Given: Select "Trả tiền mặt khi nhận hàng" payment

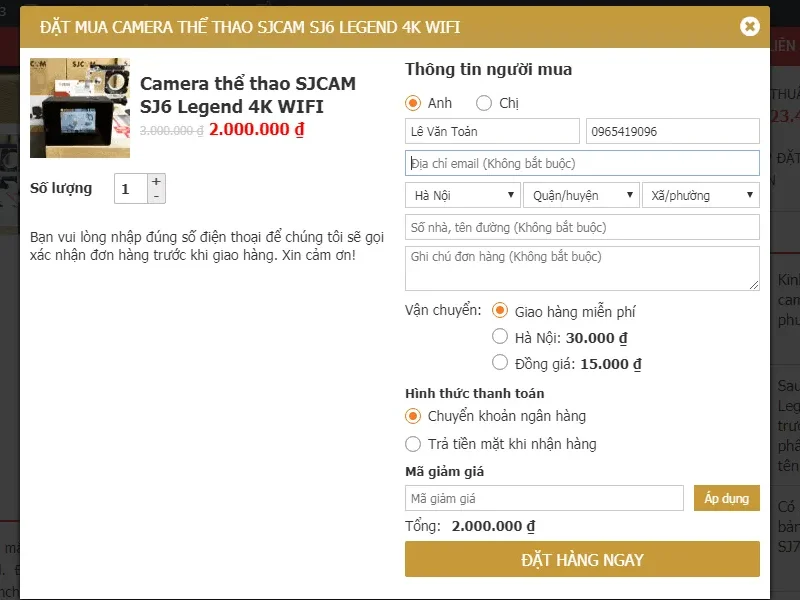Looking at the screenshot, I should [412, 444].
